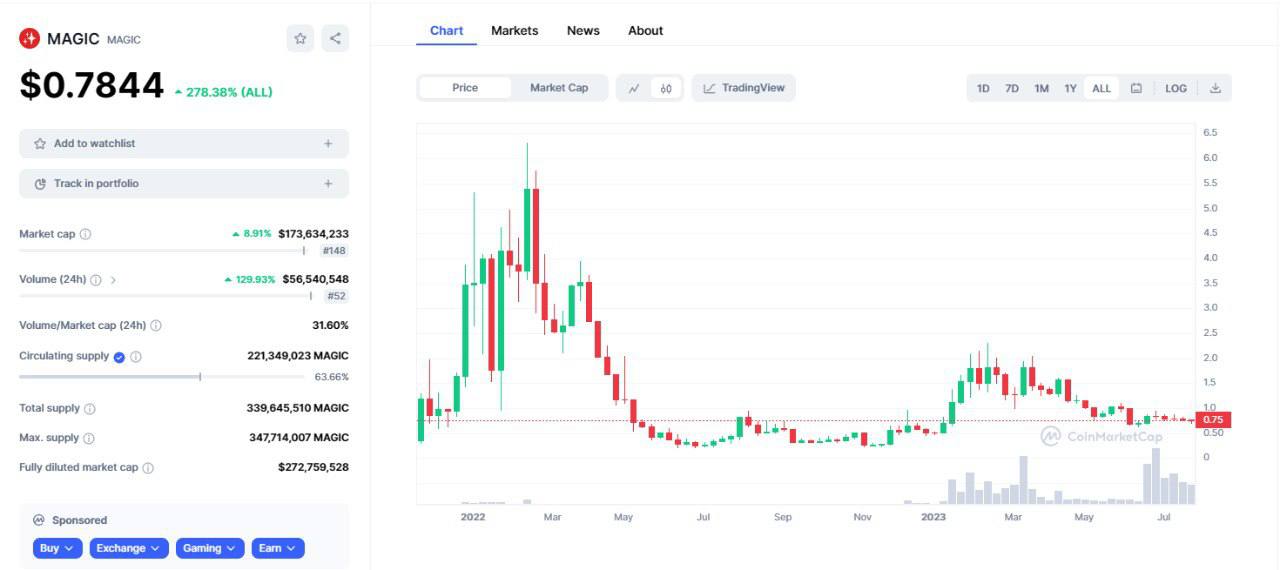Viewport: 1280px width, 570px height.
Task: Select the candlestick chart icon
Action: click(x=666, y=88)
